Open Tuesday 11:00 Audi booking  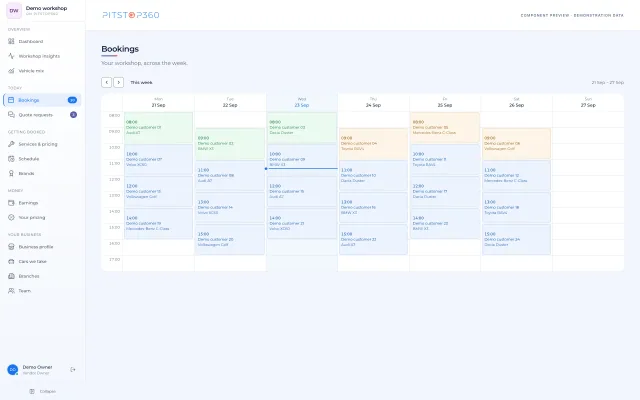(230, 176)
